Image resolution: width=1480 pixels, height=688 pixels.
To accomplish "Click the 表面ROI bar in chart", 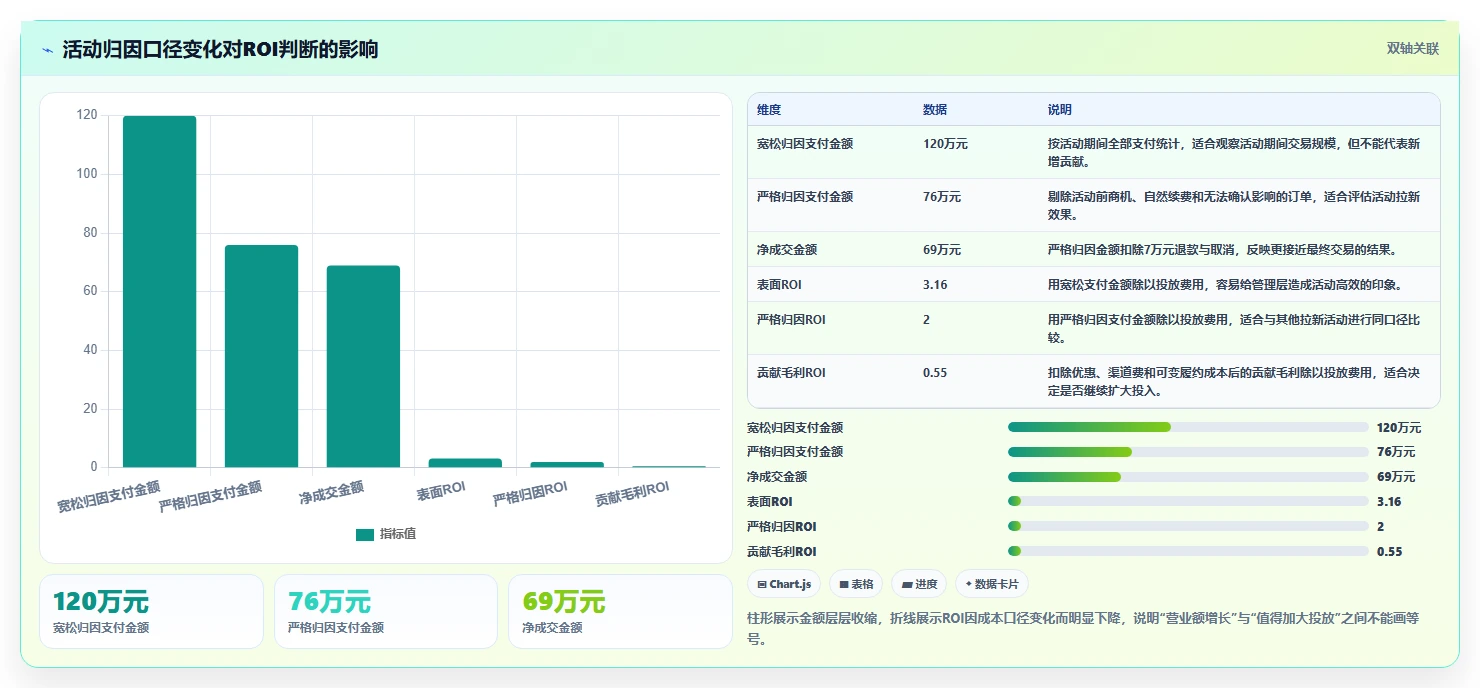I will coord(465,463).
